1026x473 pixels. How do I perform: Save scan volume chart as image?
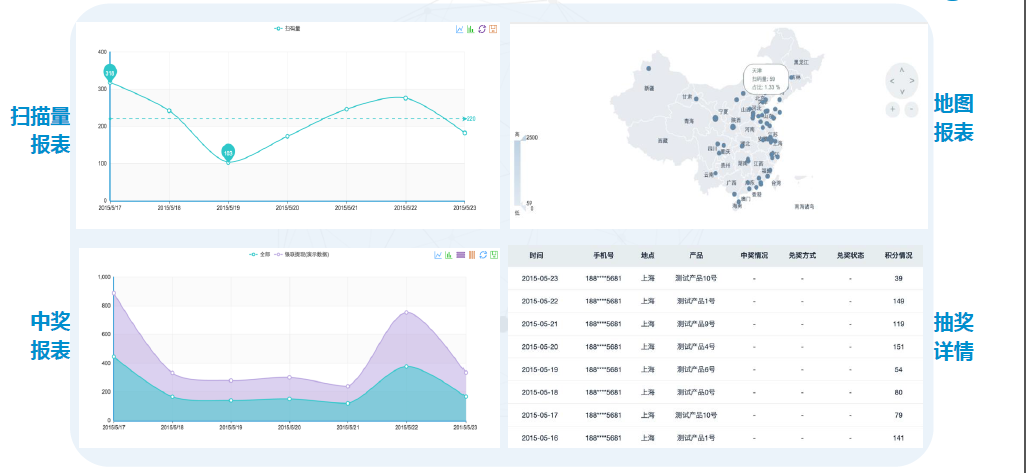[493, 29]
